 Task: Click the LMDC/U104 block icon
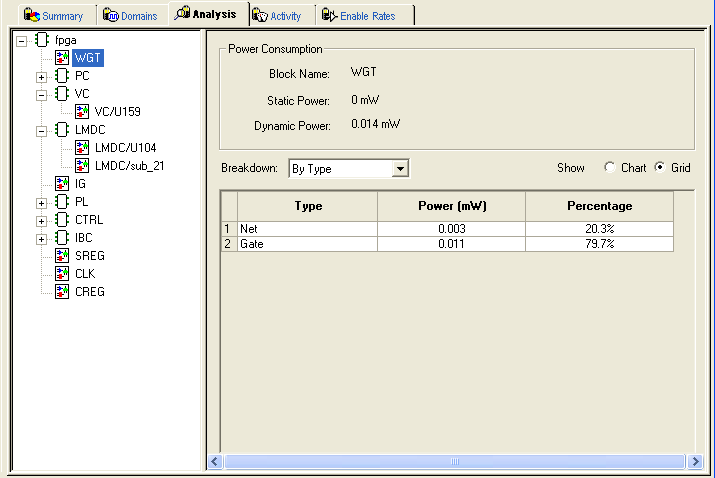coord(82,148)
